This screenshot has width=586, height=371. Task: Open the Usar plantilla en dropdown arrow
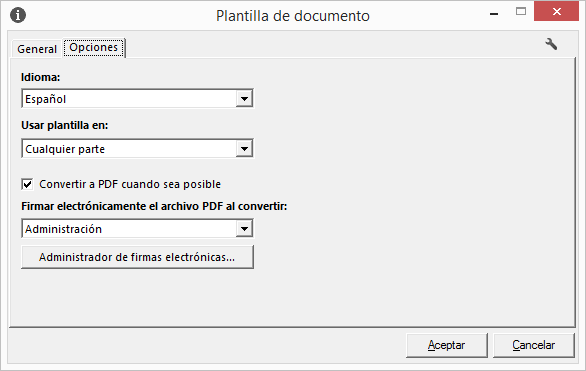244,149
